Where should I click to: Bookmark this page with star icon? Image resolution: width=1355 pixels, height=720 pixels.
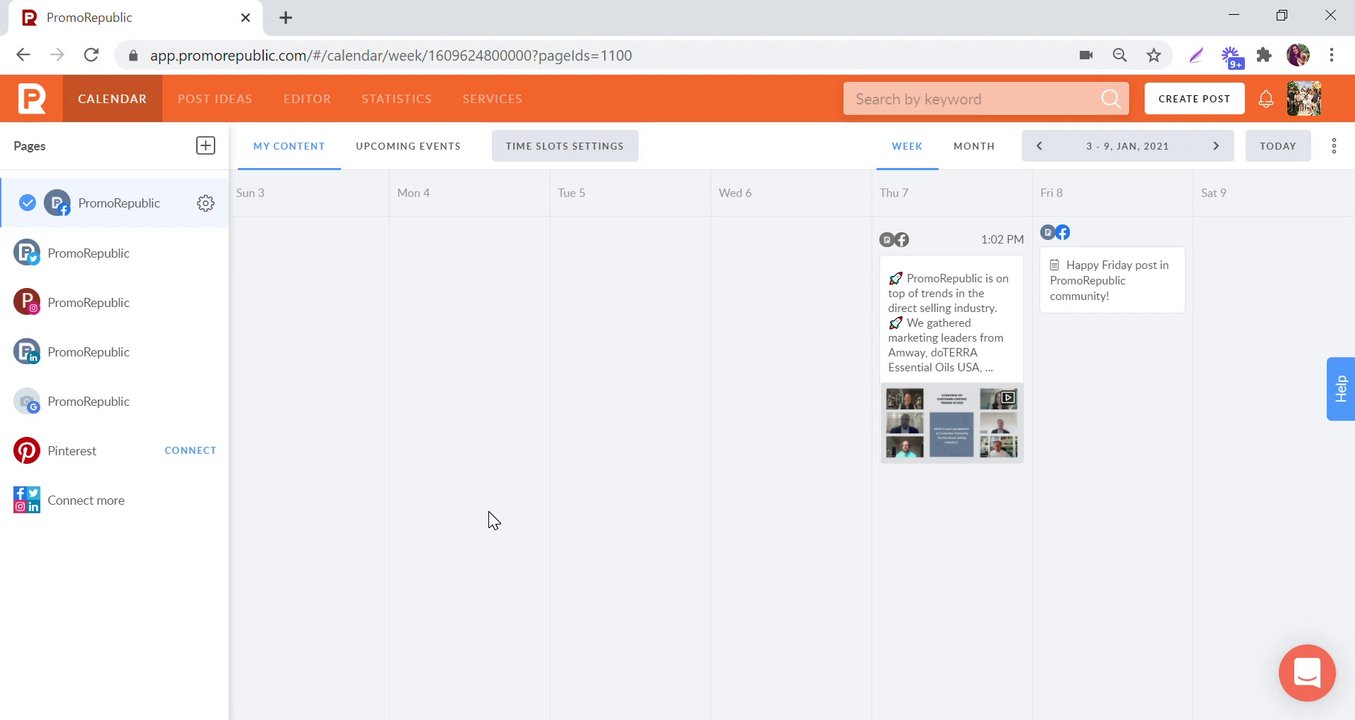tap(1154, 55)
